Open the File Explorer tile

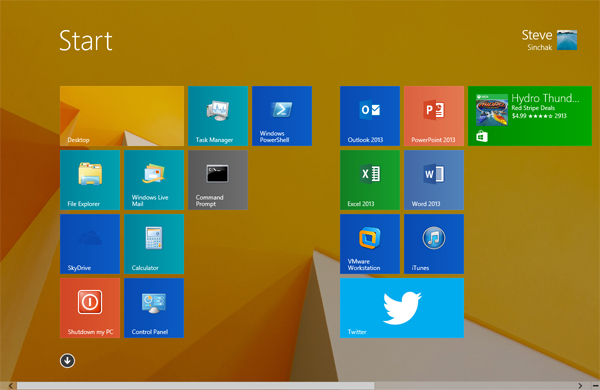[90, 180]
